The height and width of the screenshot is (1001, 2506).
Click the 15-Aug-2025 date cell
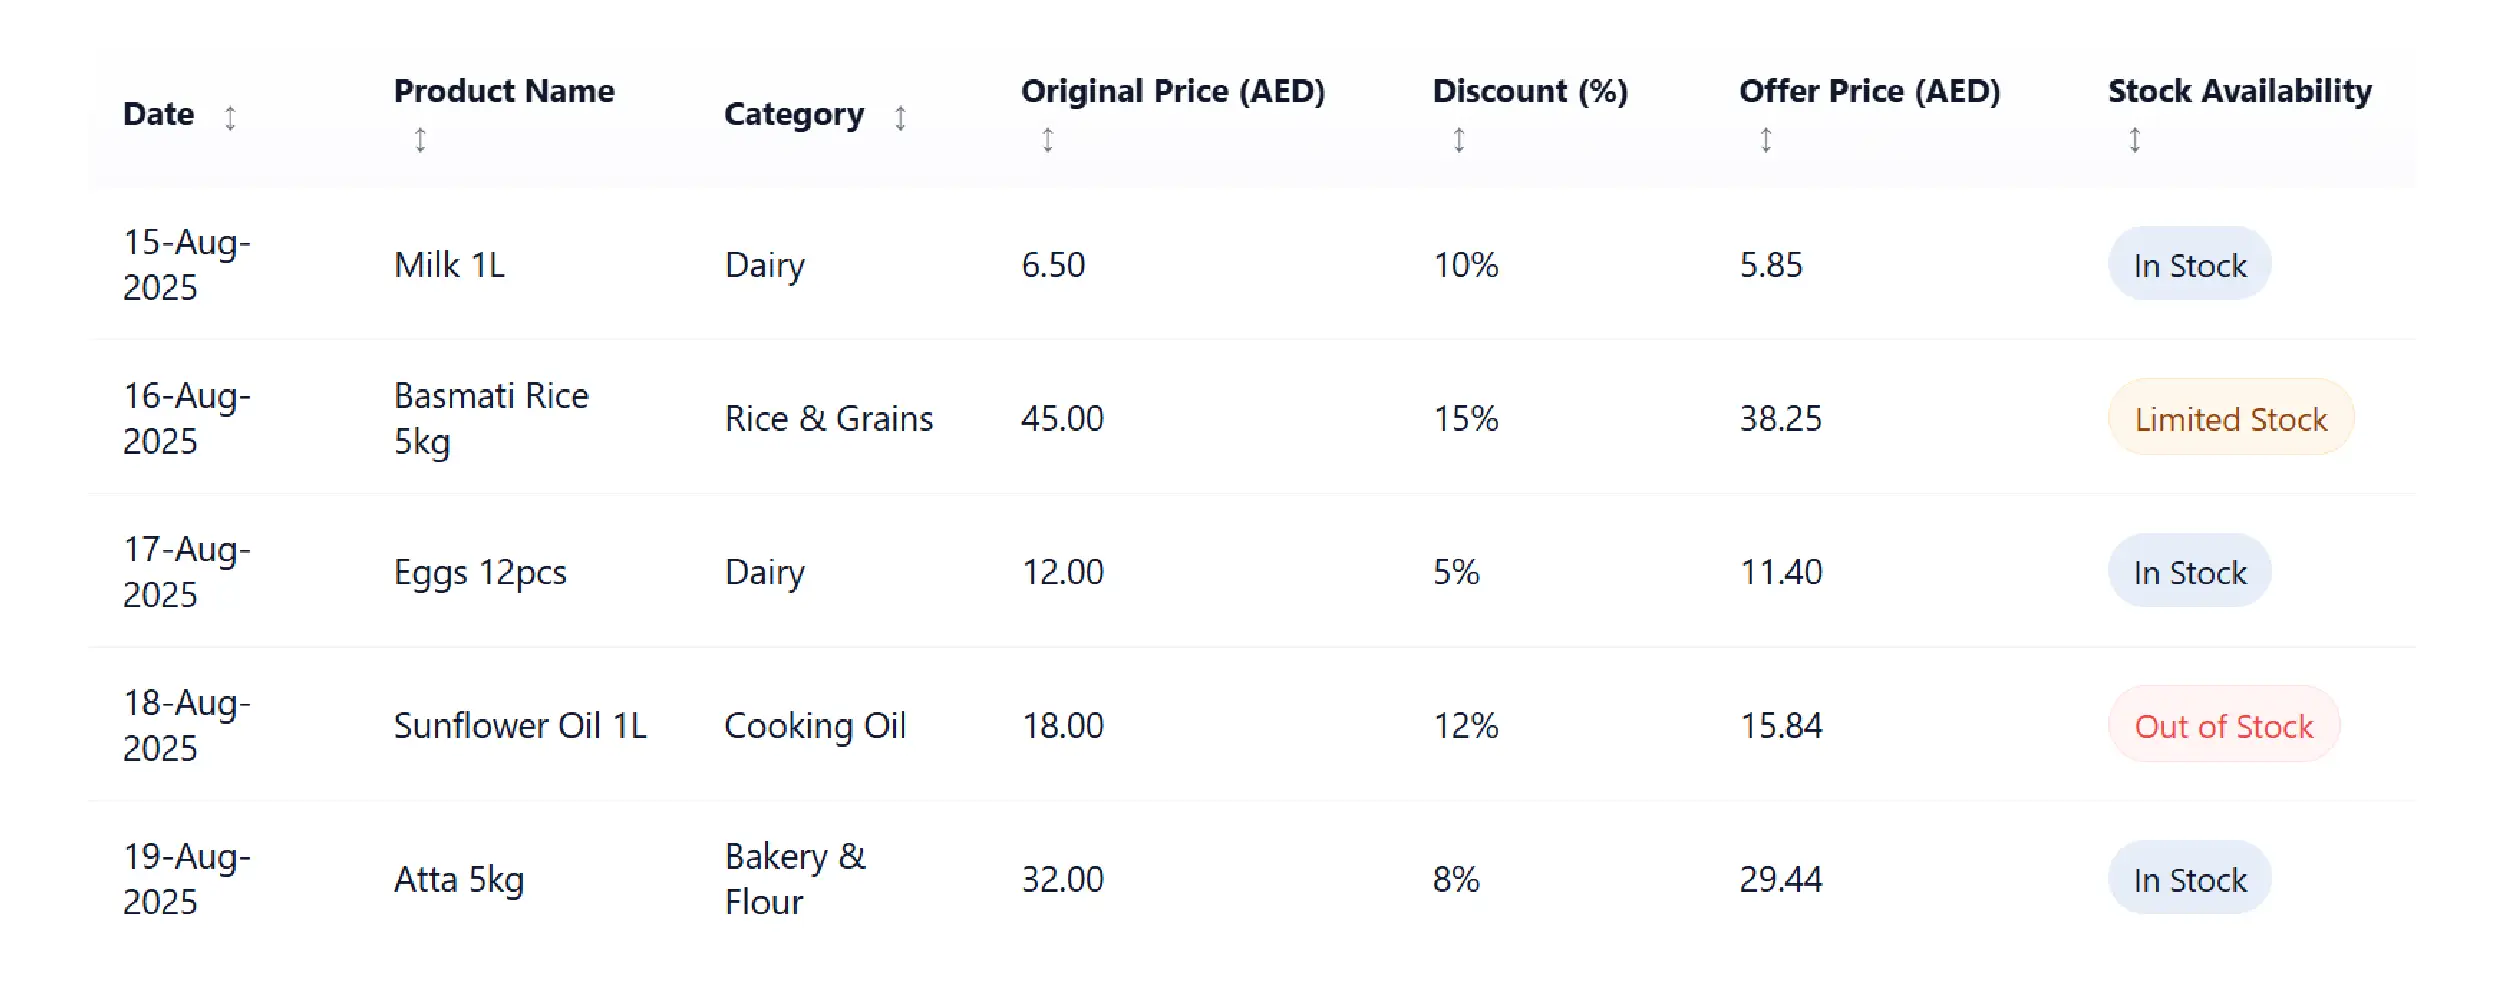187,265
